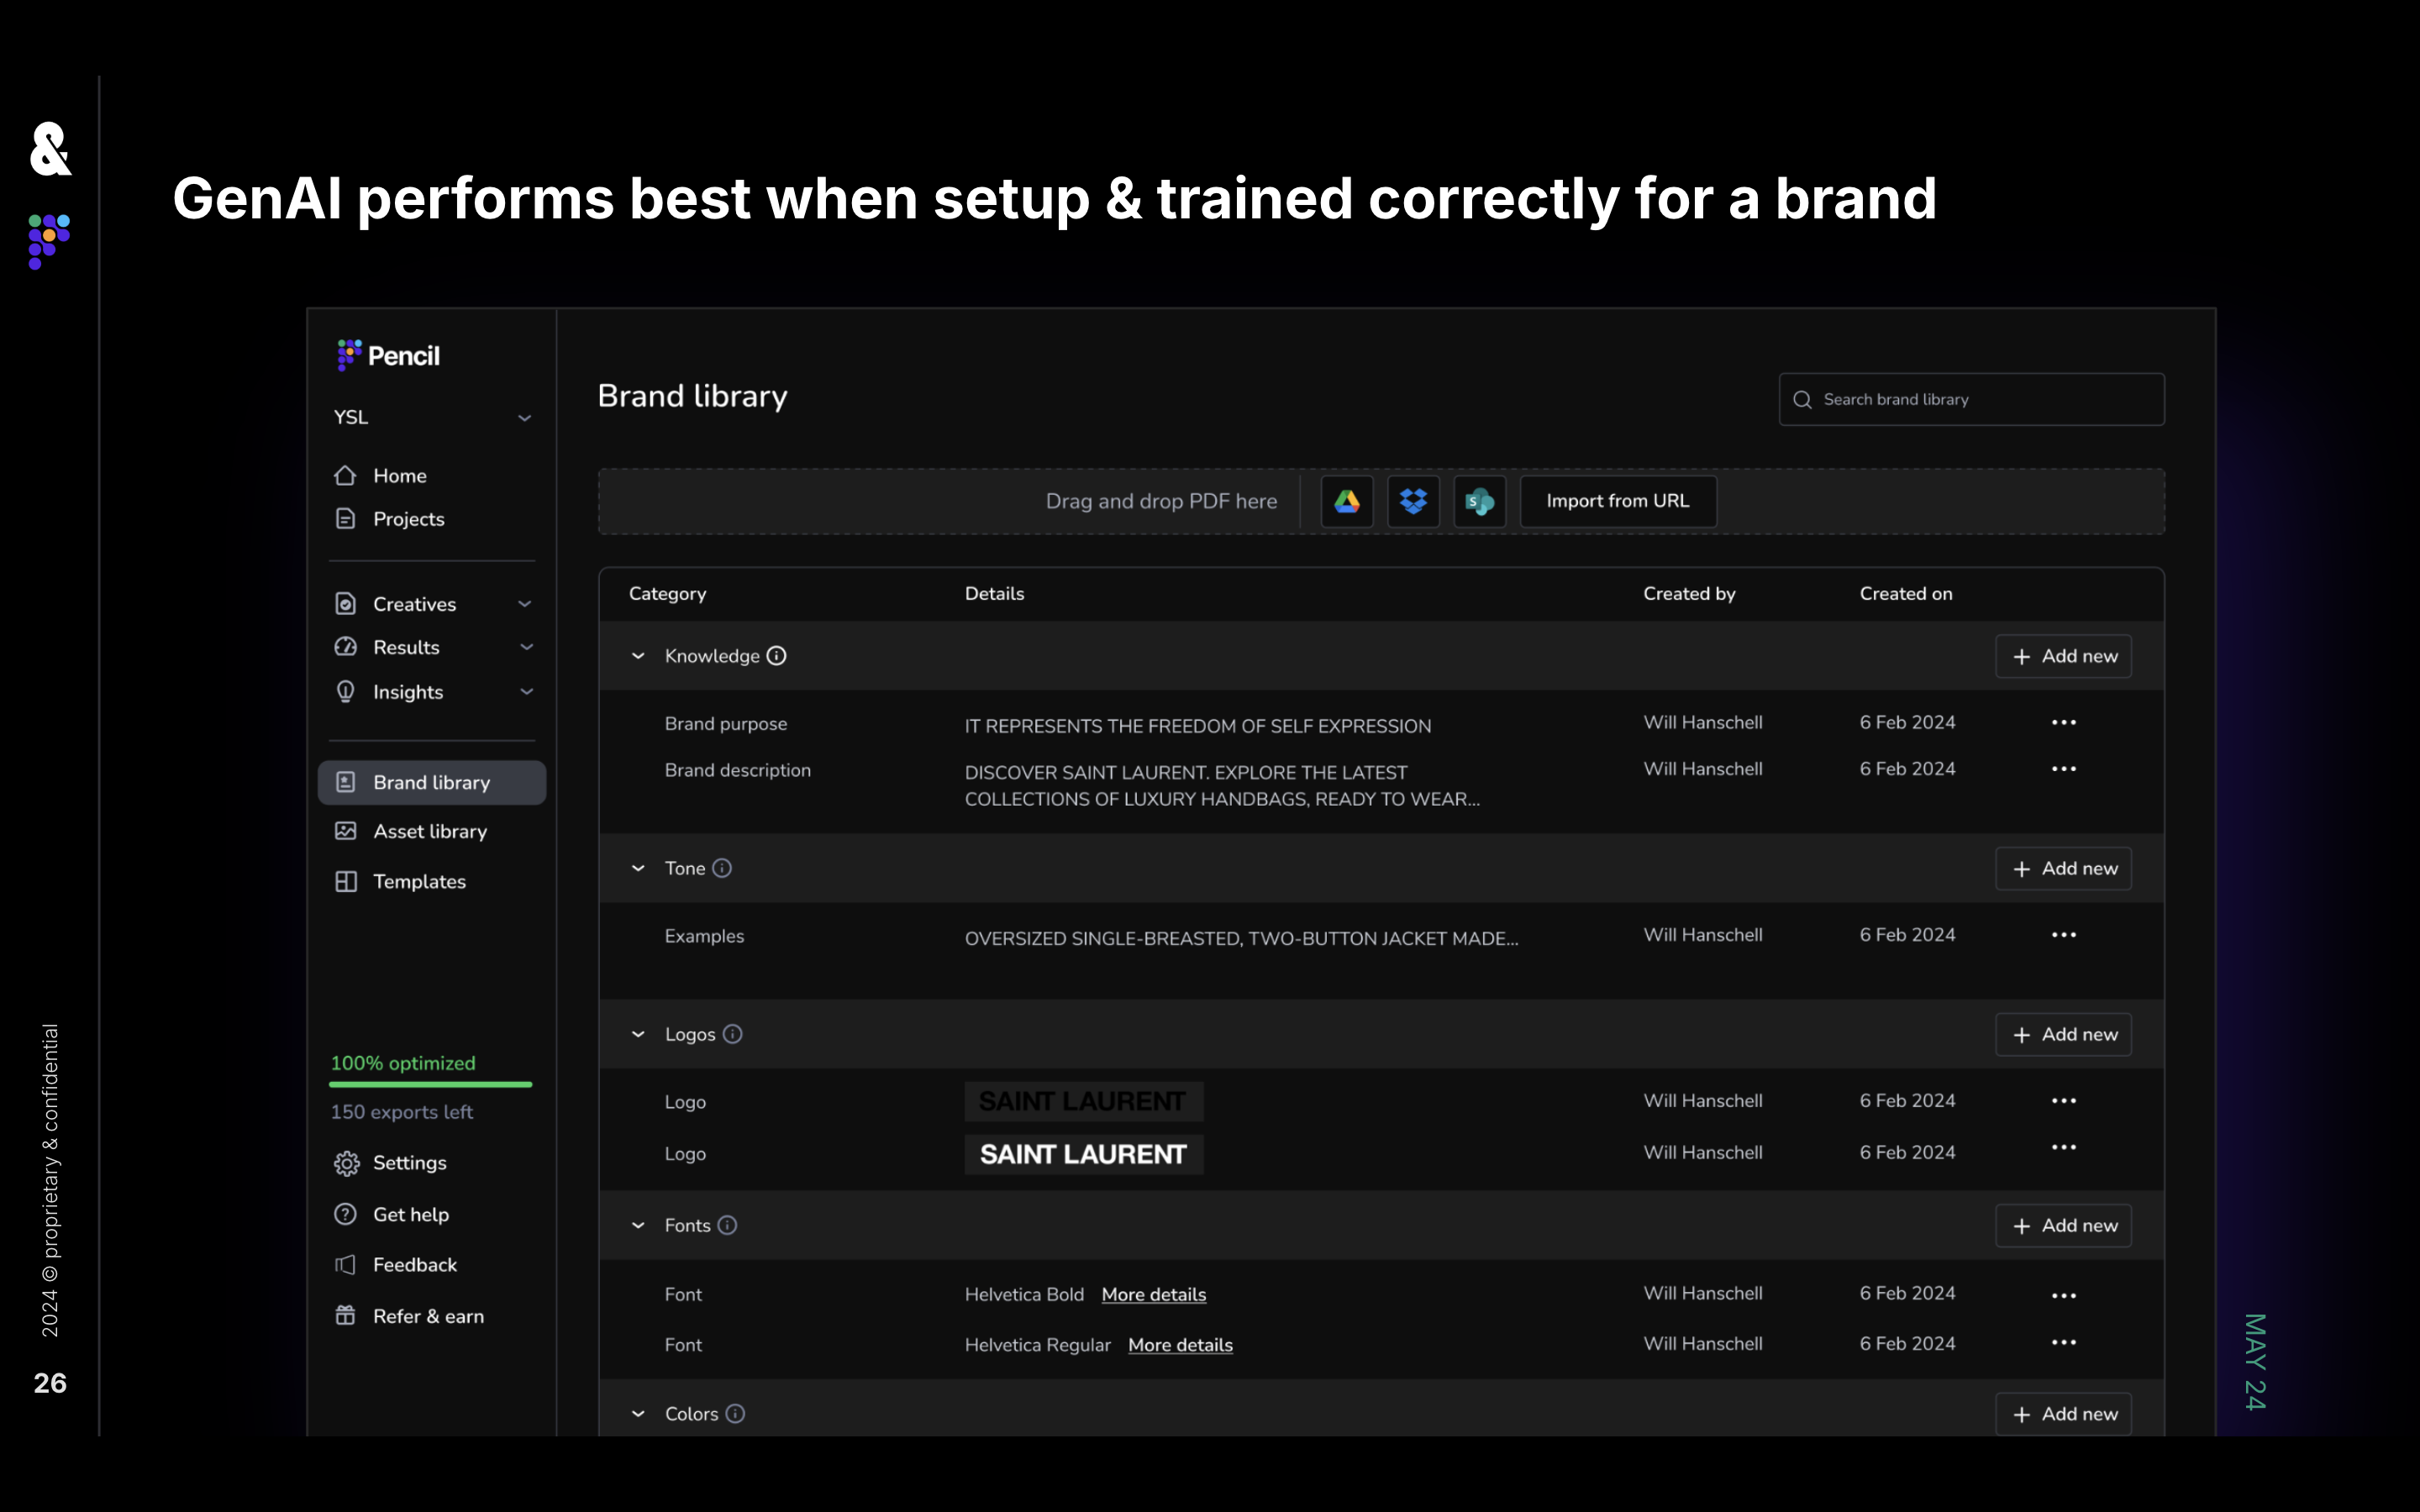Click the info icon beside Fonts
Viewport: 2420px width, 1512px height.
(727, 1225)
